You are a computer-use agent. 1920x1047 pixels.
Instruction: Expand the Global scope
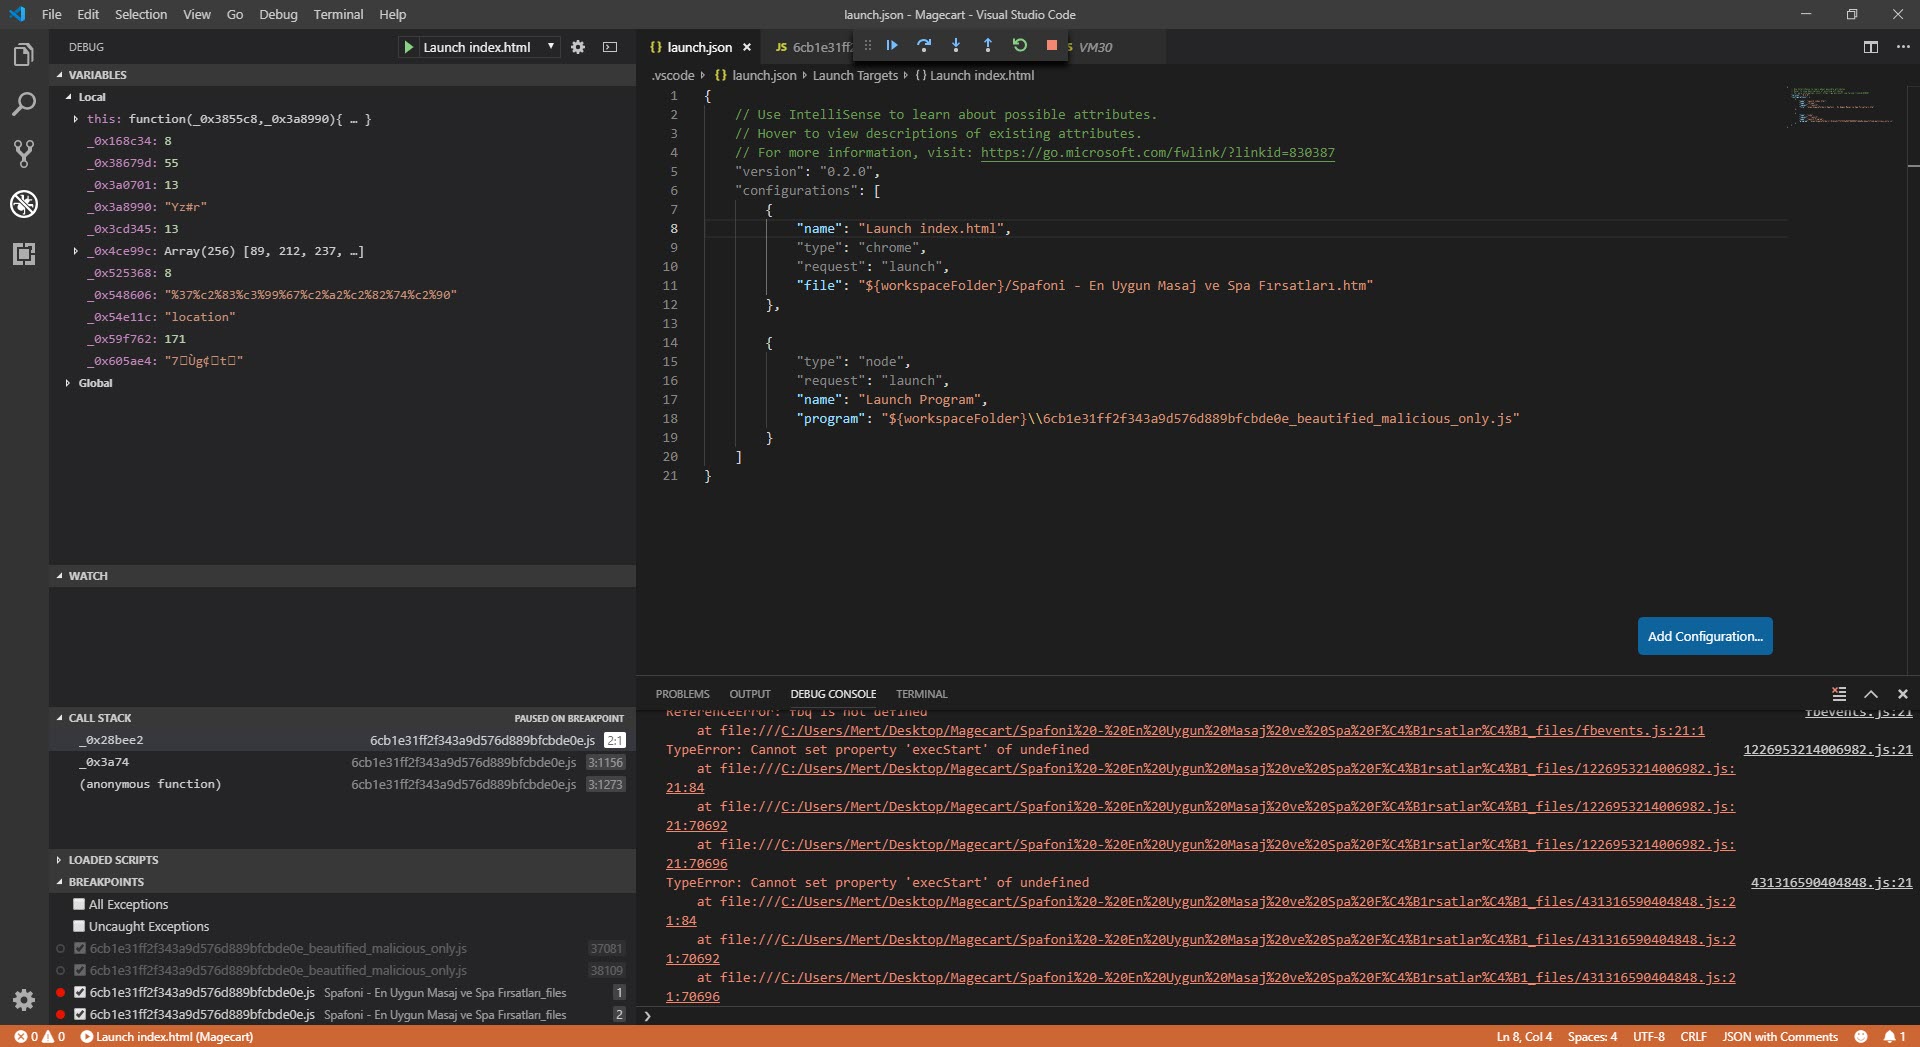click(68, 383)
